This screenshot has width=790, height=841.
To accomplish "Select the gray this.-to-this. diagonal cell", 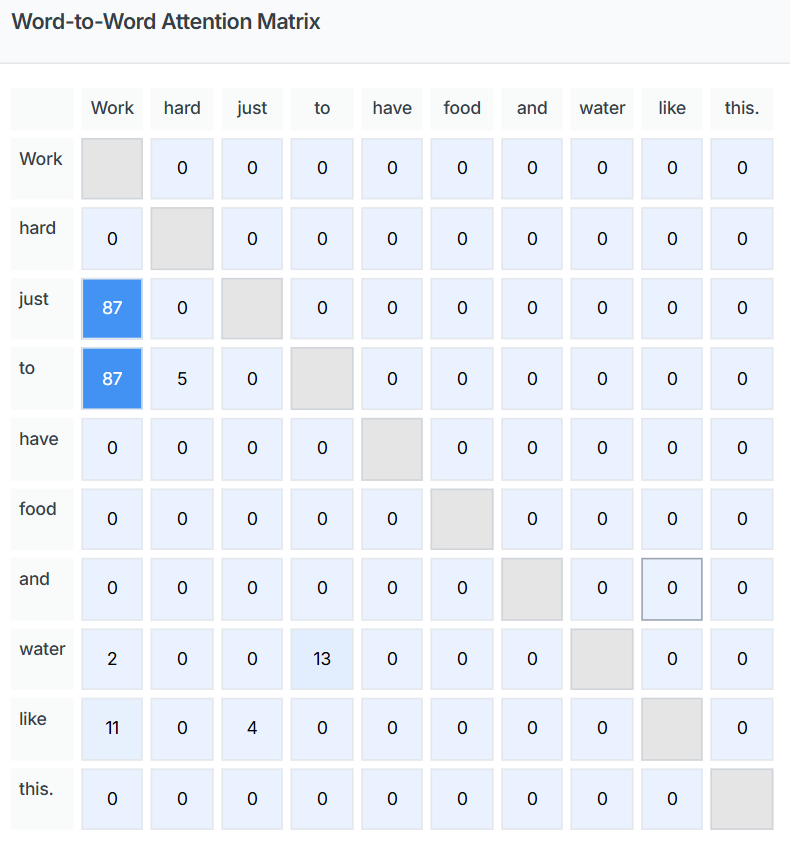I will [x=742, y=799].
